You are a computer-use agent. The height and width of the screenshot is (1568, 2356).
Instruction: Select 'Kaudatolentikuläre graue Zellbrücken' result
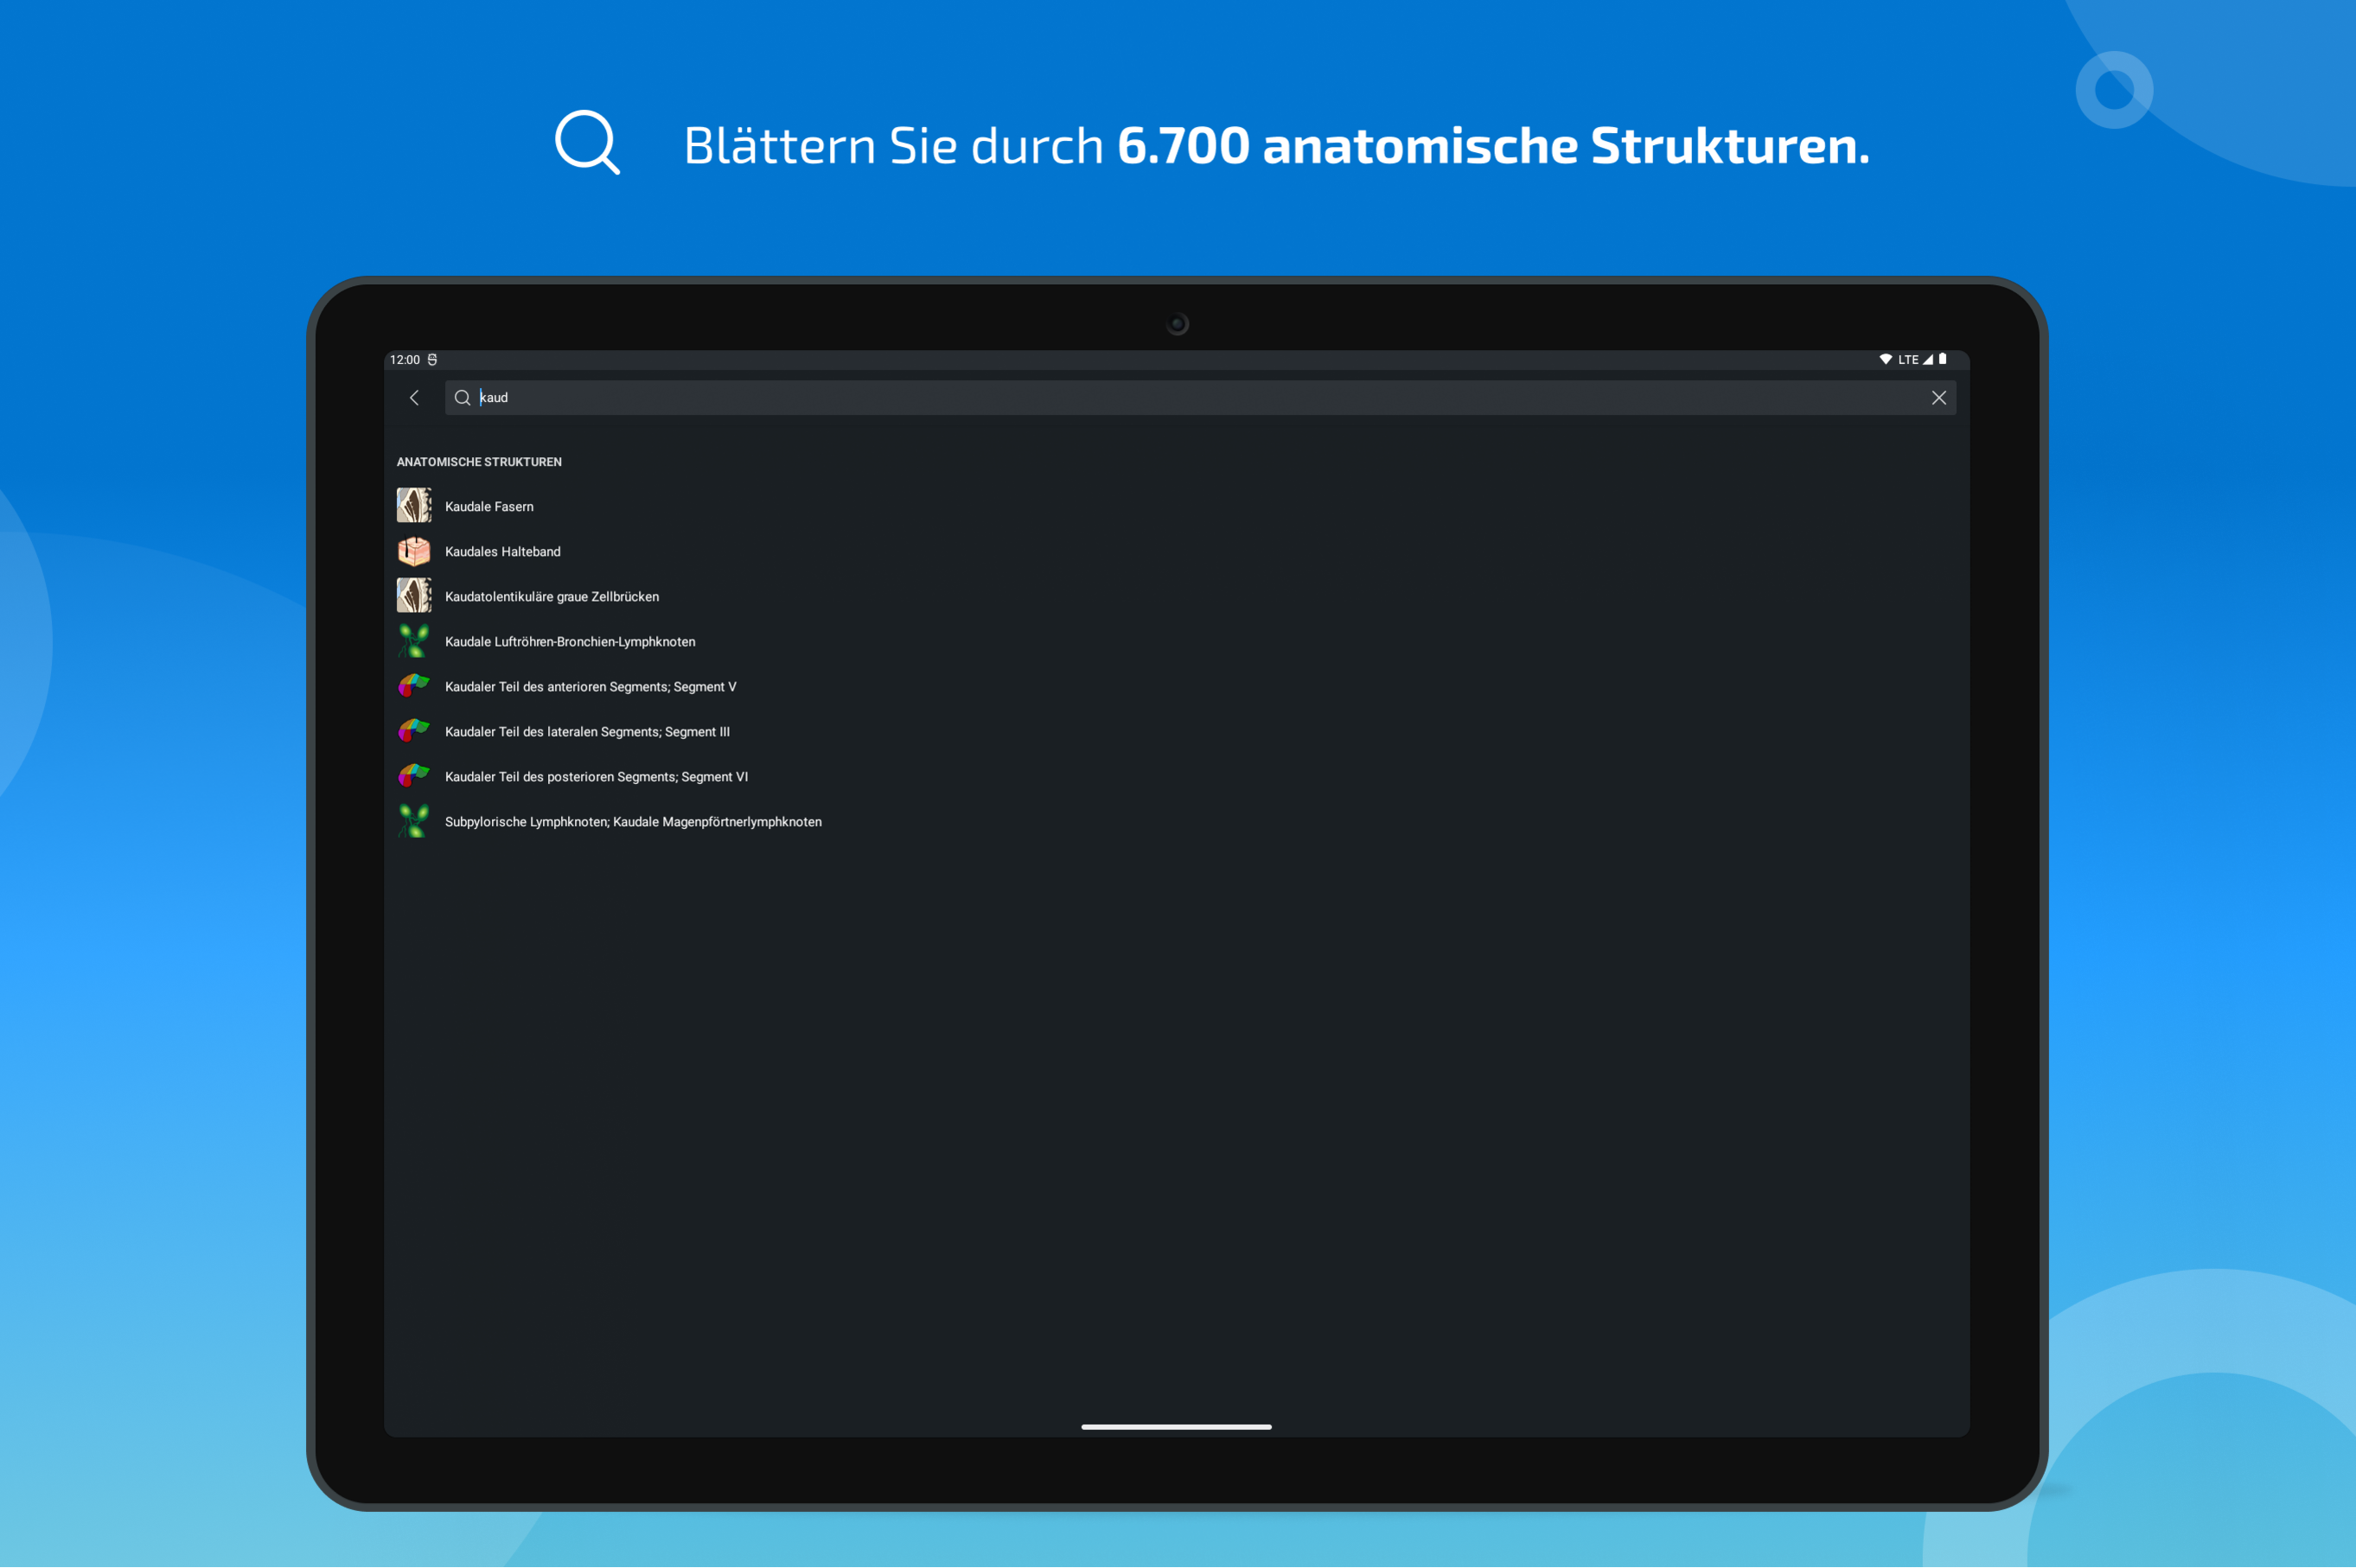[552, 597]
